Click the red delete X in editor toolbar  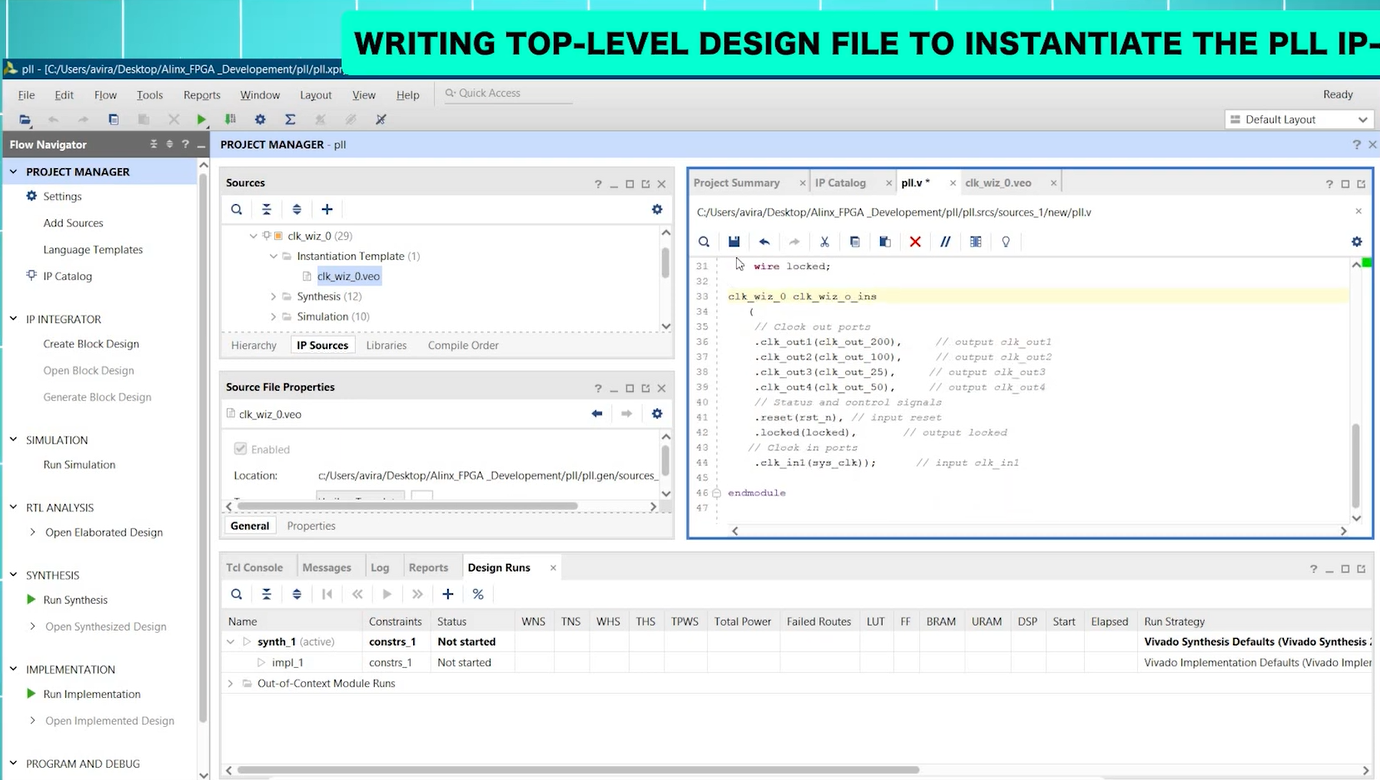point(915,242)
